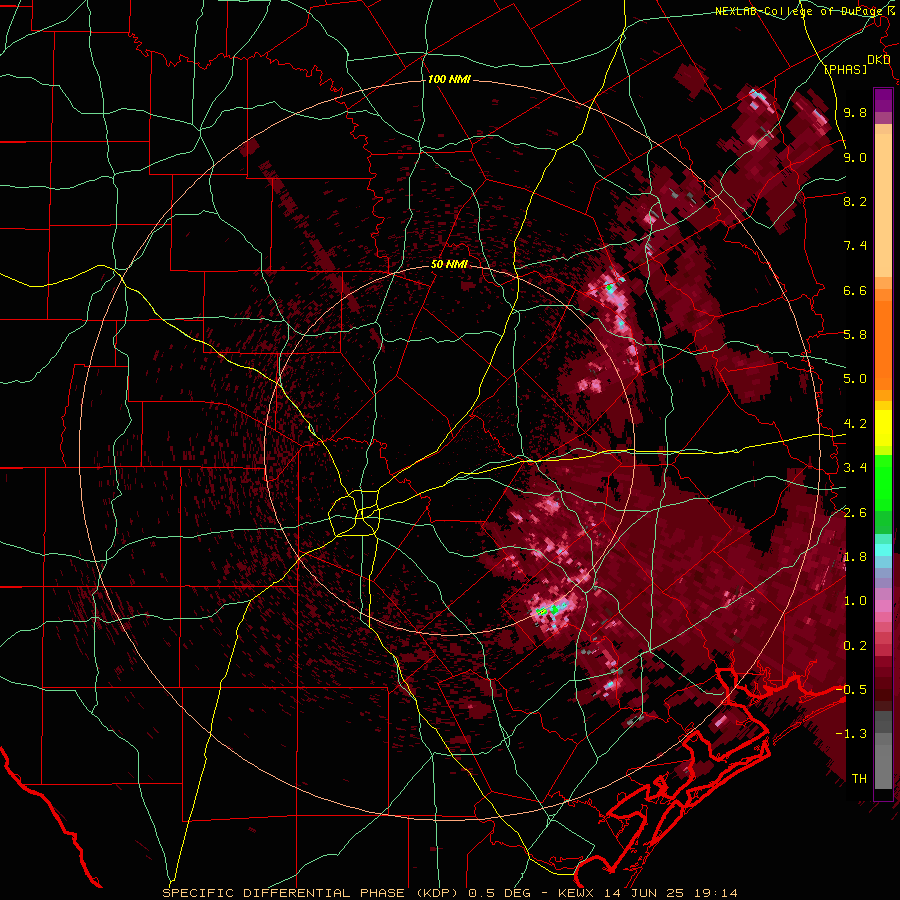Click the yellow-green high-KDP storm core on the map
Image resolution: width=900 pixels, height=900 pixels.
[541, 612]
